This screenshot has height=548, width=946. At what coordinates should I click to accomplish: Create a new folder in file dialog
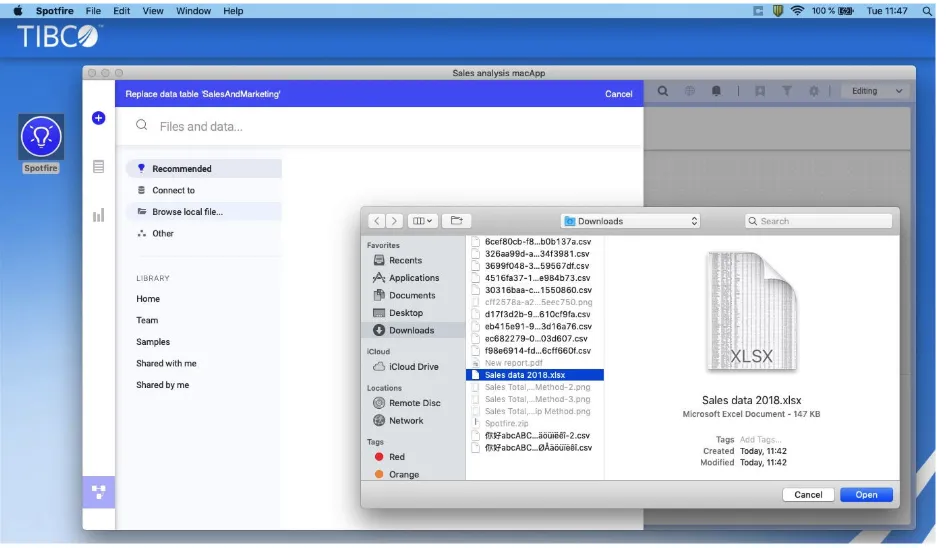tap(457, 221)
